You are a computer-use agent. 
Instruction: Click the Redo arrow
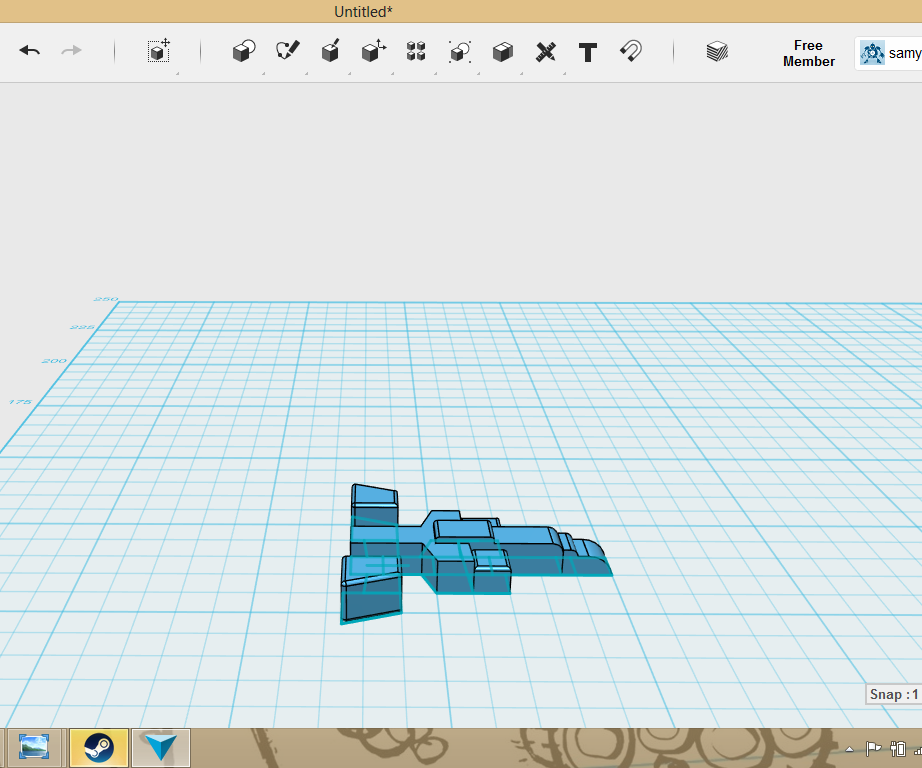pos(71,51)
